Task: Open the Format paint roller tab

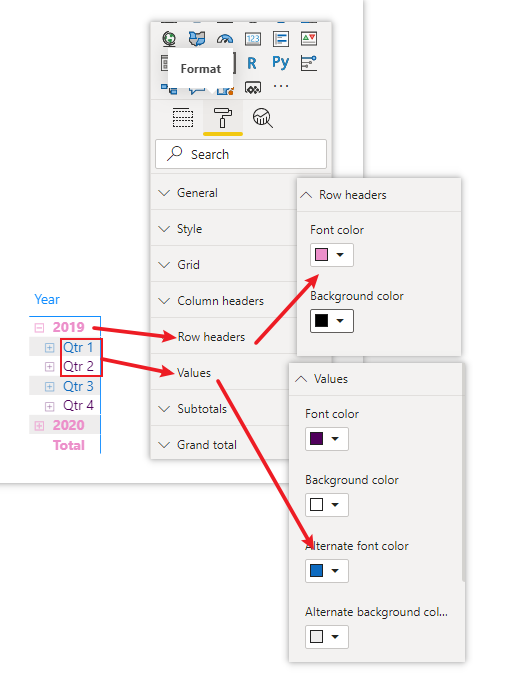Action: (x=222, y=118)
